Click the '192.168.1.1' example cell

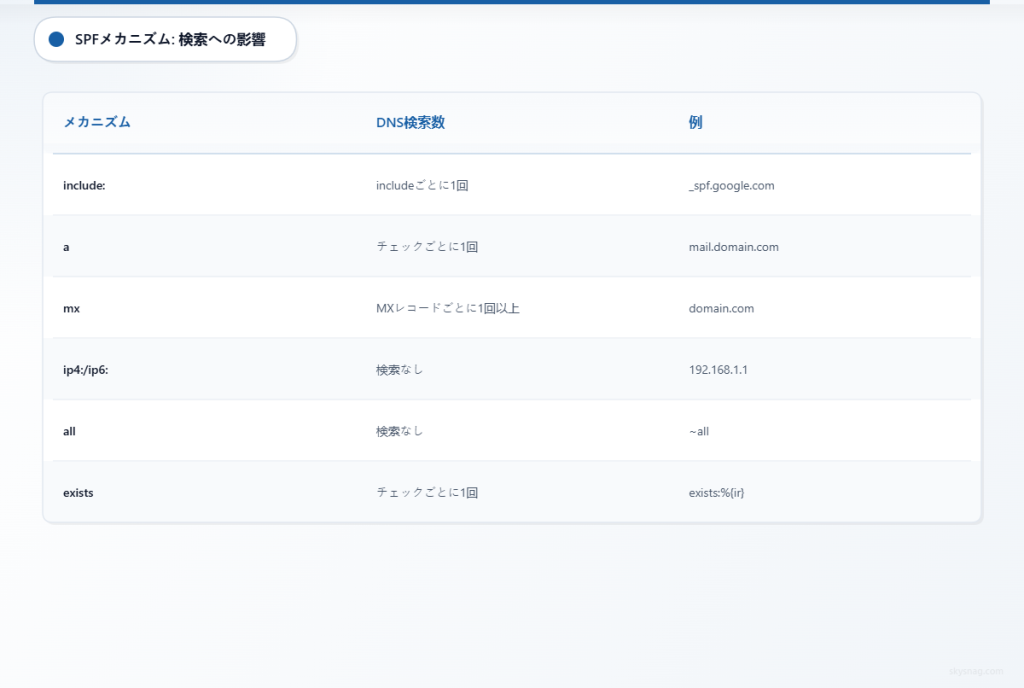[x=718, y=369]
